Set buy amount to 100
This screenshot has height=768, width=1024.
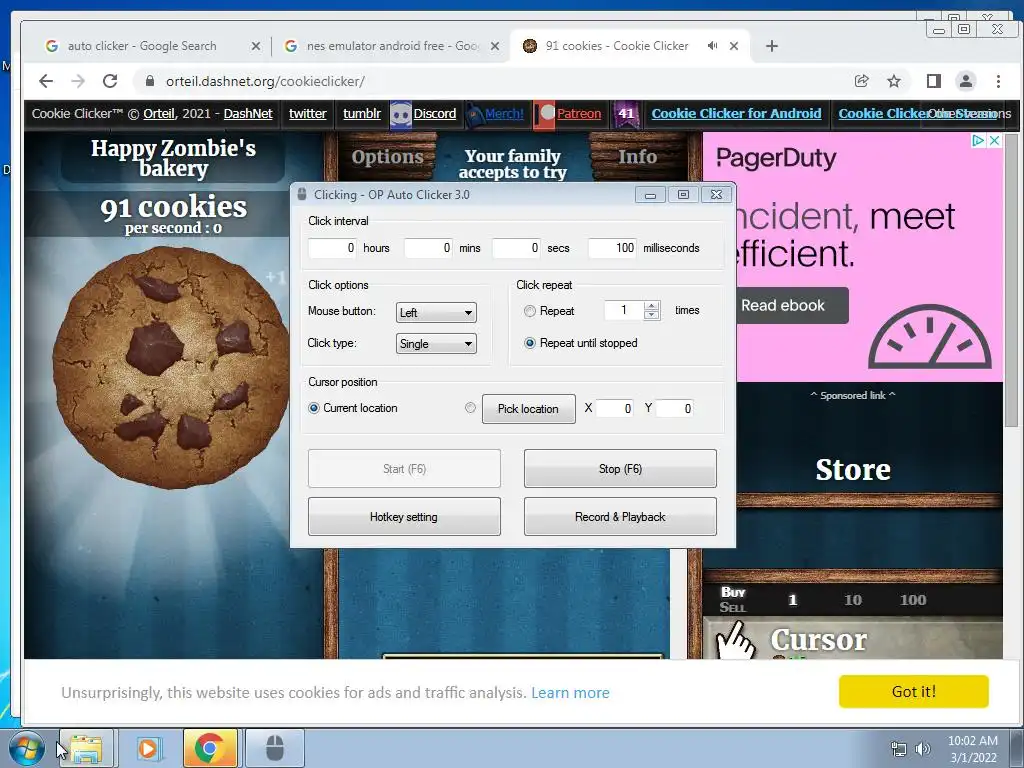point(912,600)
